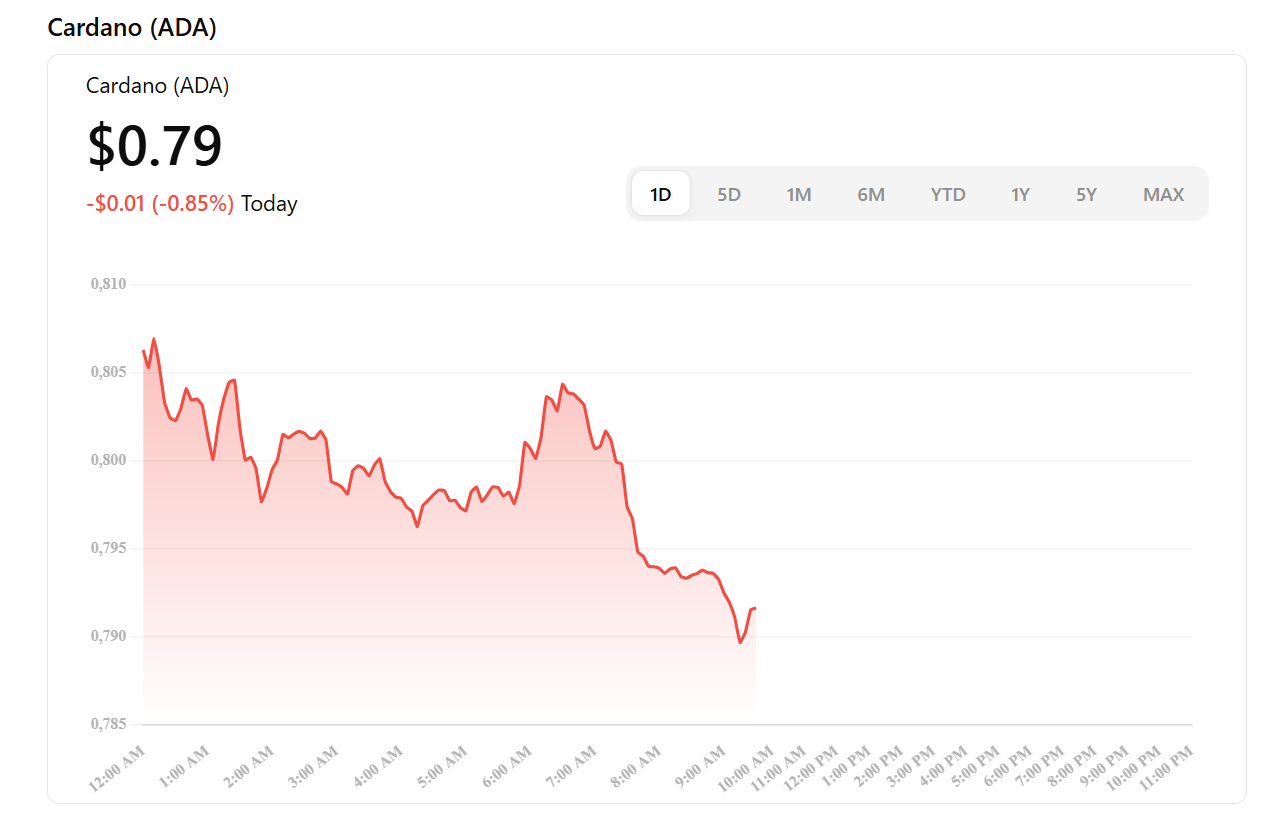1280x821 pixels.
Task: Click the 11:00 PM x-axis label
Action: [1166, 768]
